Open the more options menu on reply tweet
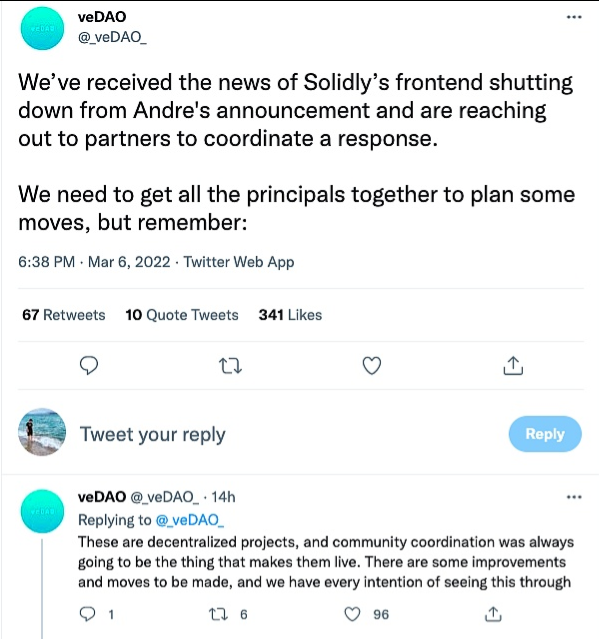599x639 pixels. [574, 497]
